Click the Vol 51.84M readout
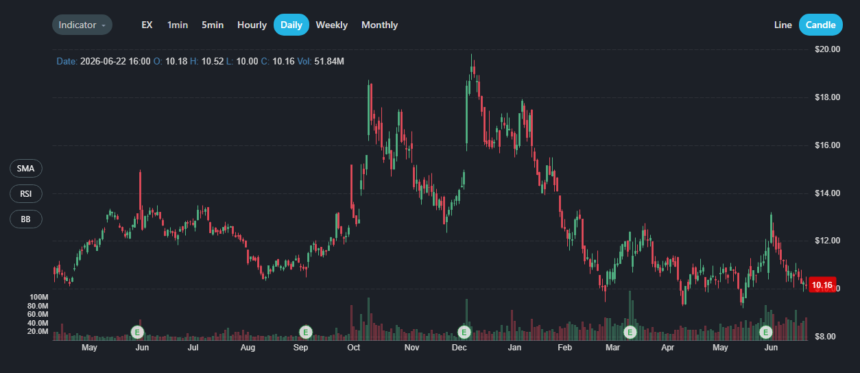This screenshot has height=373, width=860. 321,61
